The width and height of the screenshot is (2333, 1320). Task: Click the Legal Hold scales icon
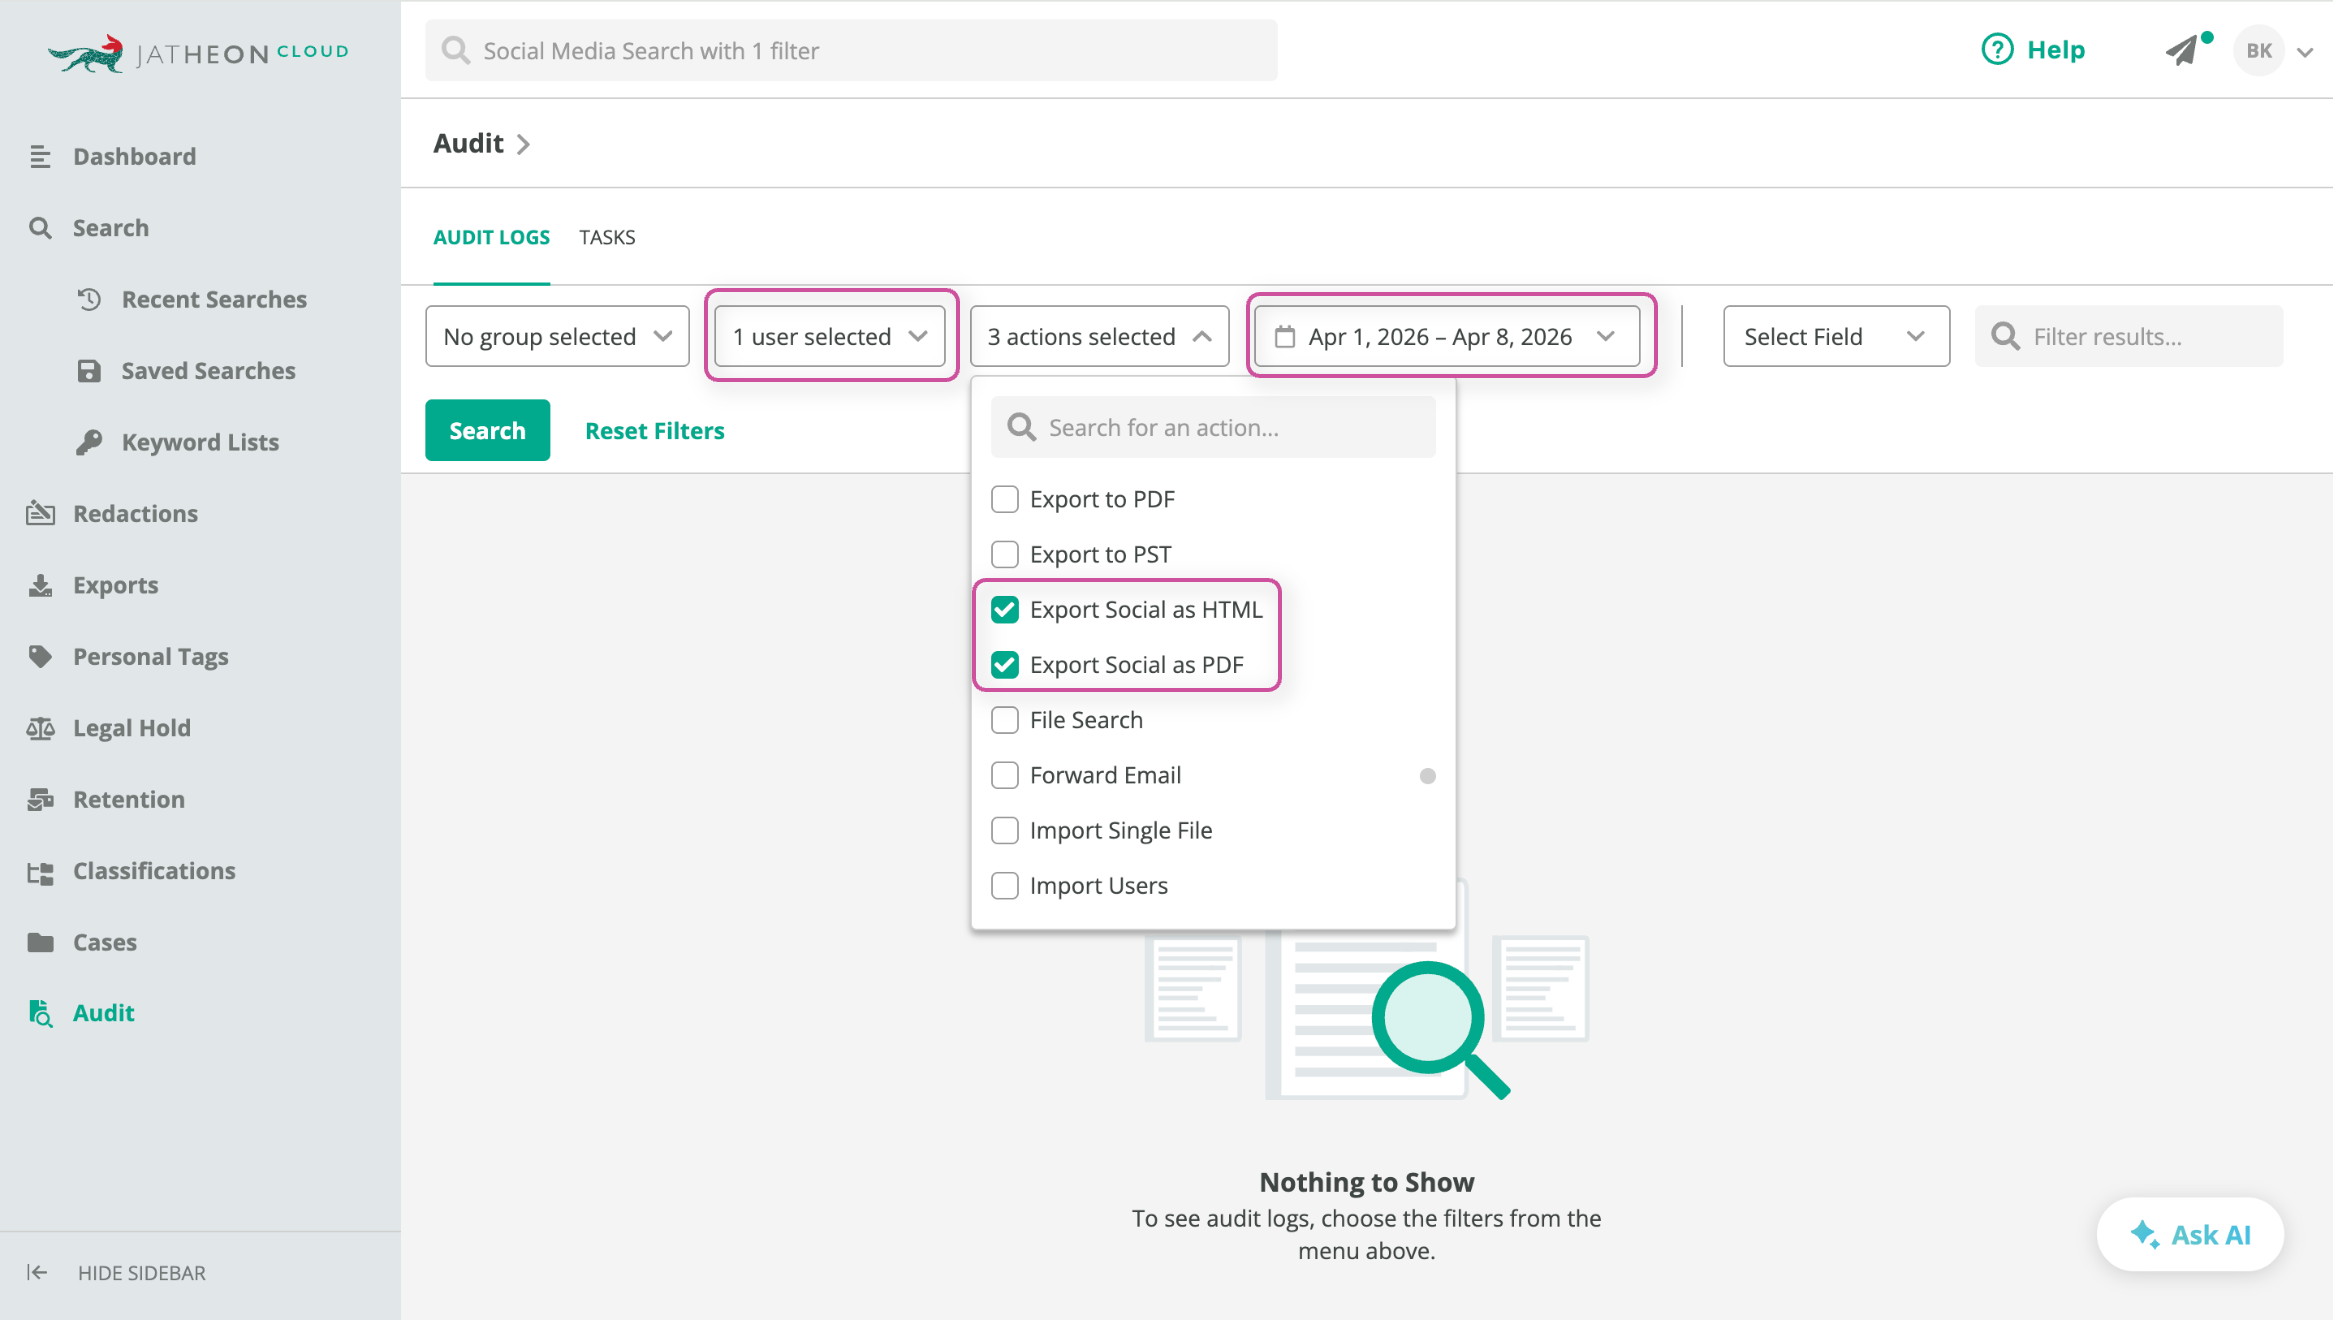(40, 728)
